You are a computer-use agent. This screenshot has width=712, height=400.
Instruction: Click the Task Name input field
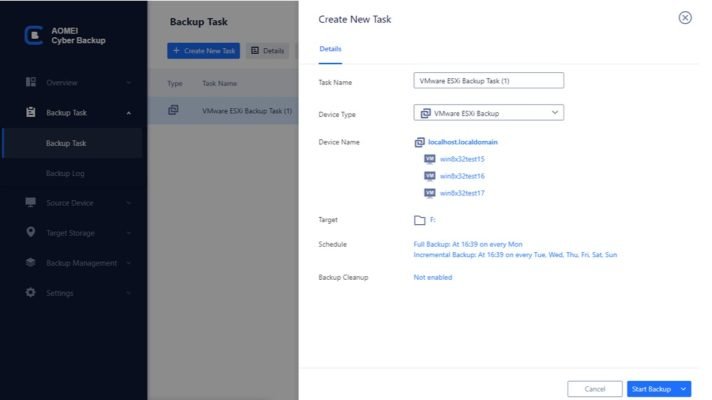[x=489, y=81]
